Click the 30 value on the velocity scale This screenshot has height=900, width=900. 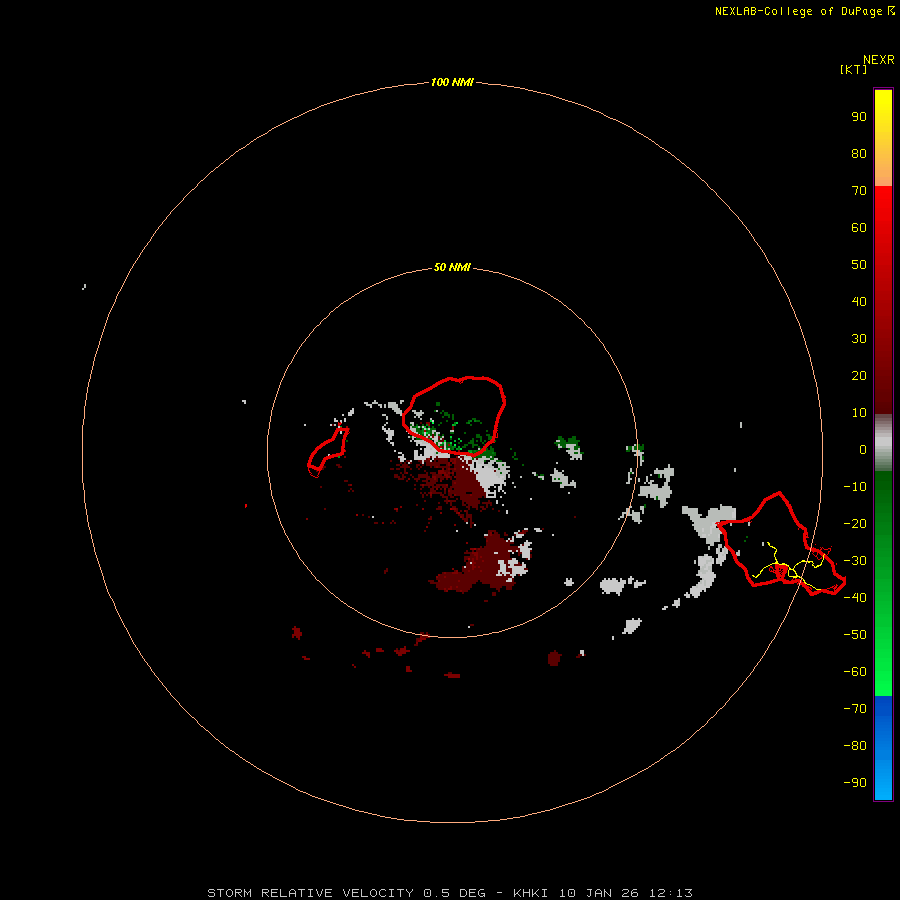(x=859, y=339)
